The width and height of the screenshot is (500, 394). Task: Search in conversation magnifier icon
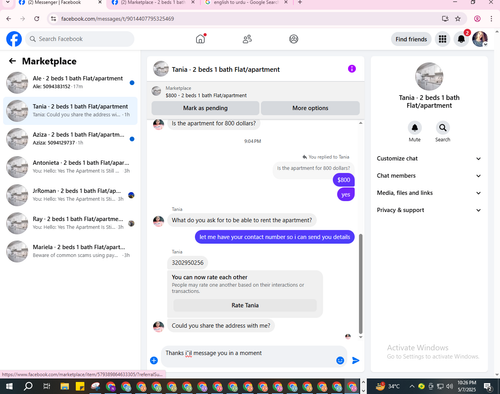tap(443, 128)
